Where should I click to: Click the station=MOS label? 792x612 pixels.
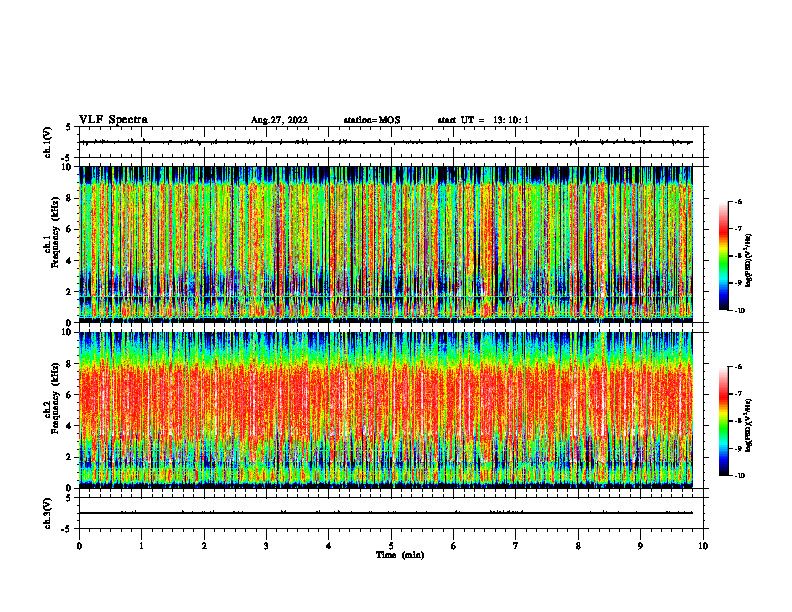tap(372, 120)
